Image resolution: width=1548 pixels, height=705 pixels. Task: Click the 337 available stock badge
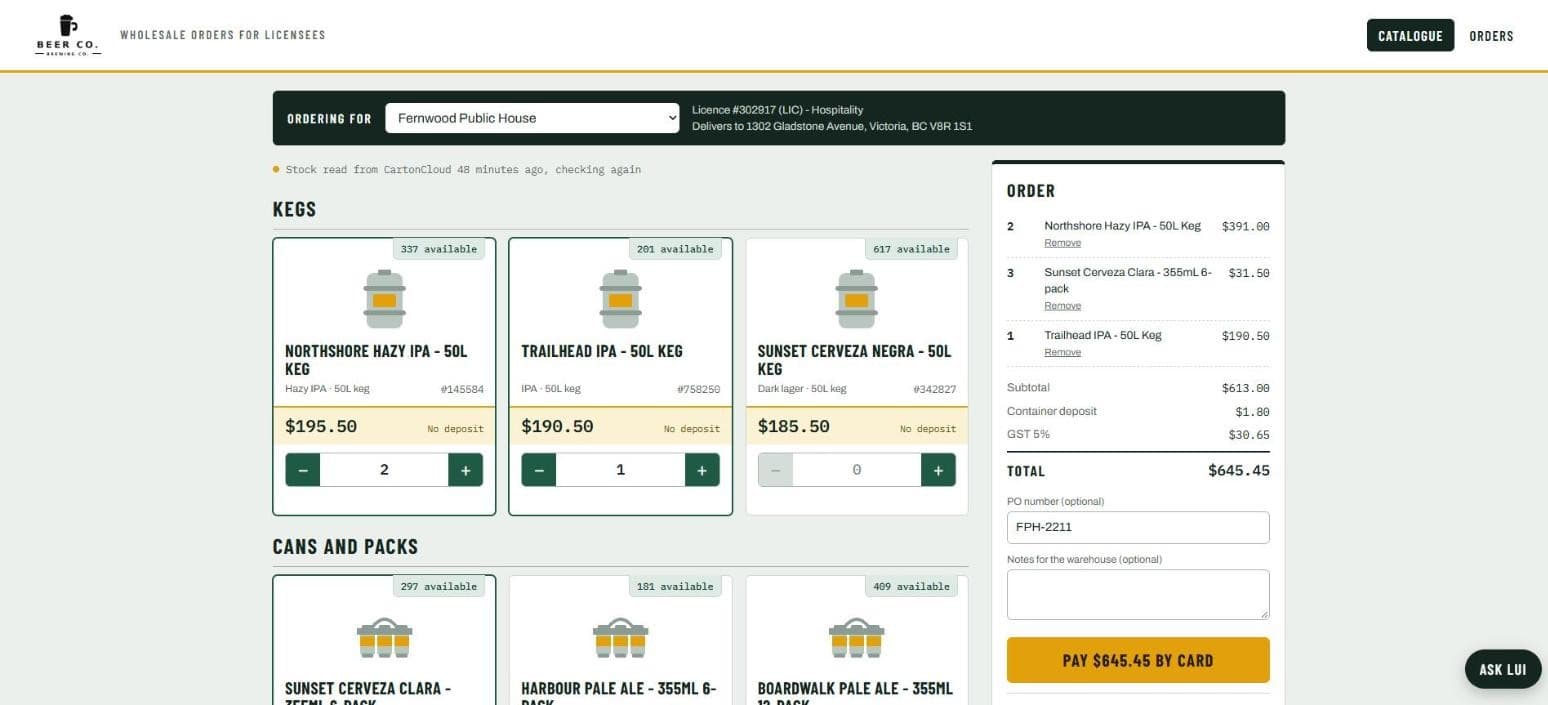coord(438,249)
